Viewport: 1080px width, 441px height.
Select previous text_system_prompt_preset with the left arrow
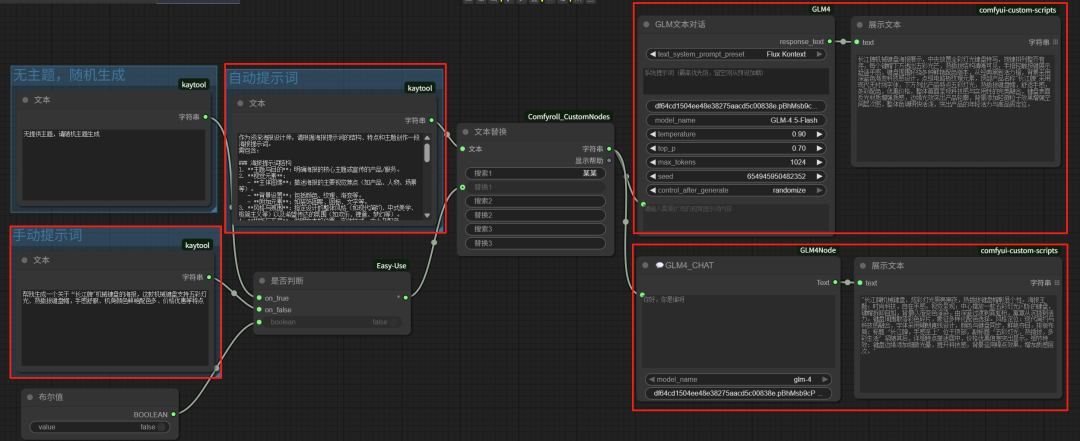click(652, 54)
